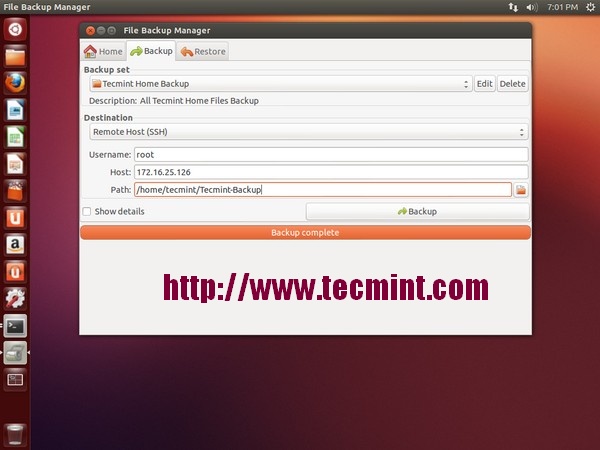Image resolution: width=600 pixels, height=450 pixels.
Task: Open LibreOffice Writer from the launcher
Action: point(15,111)
